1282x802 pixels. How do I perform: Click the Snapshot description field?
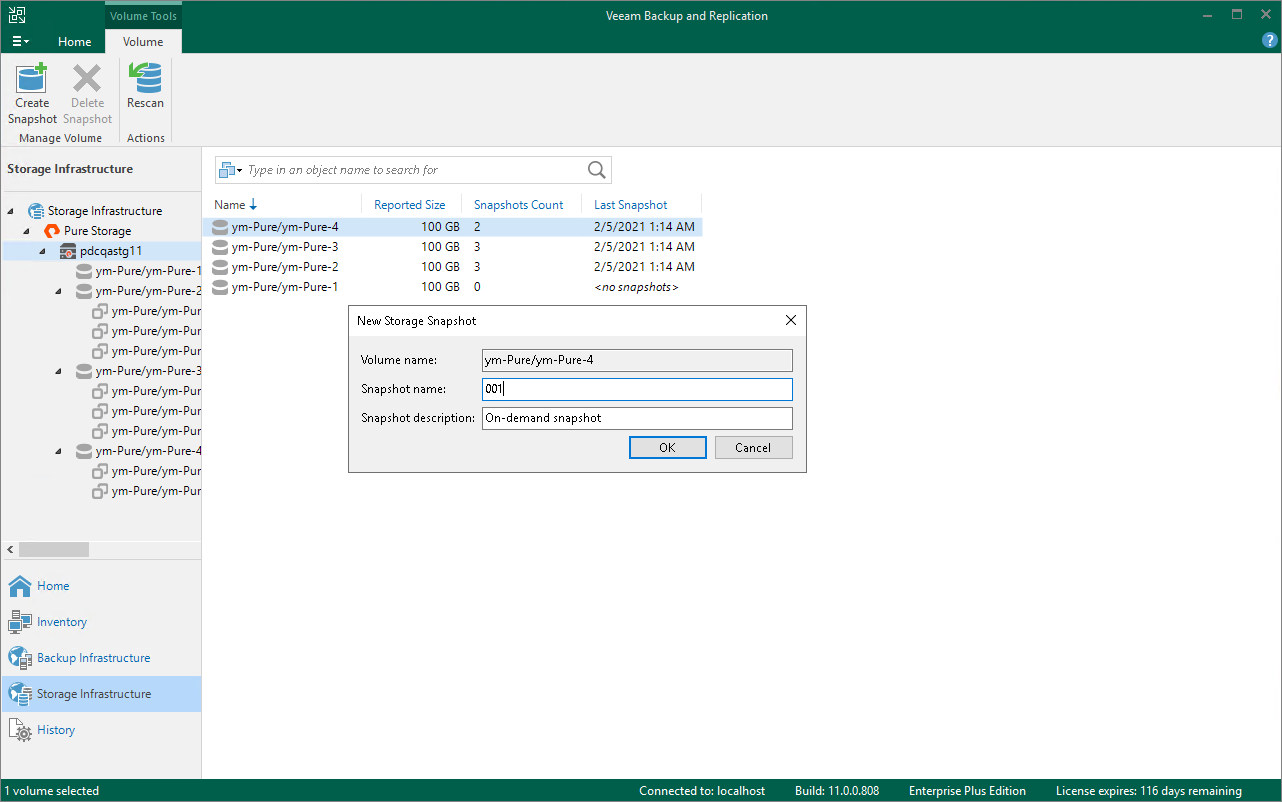(x=637, y=418)
